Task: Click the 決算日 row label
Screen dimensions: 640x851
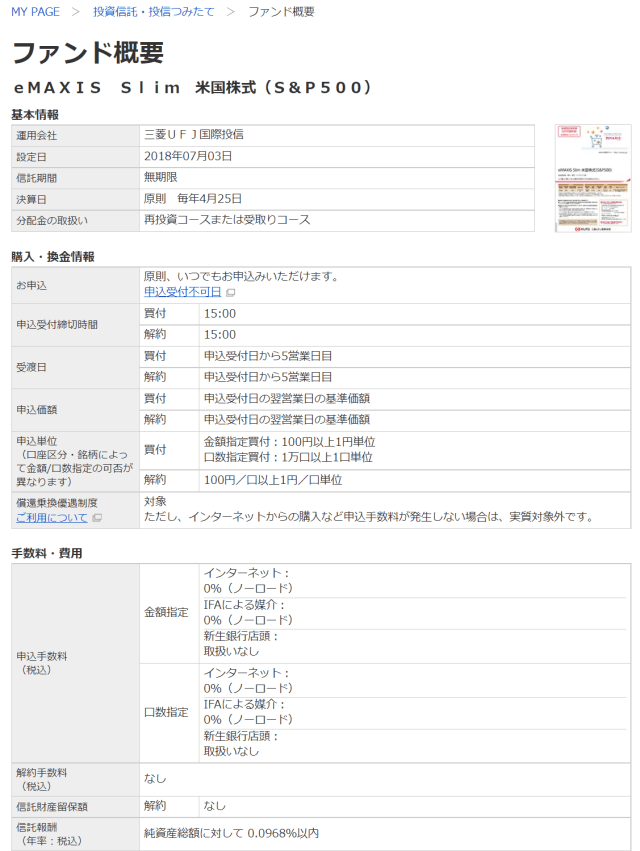Action: [31, 199]
